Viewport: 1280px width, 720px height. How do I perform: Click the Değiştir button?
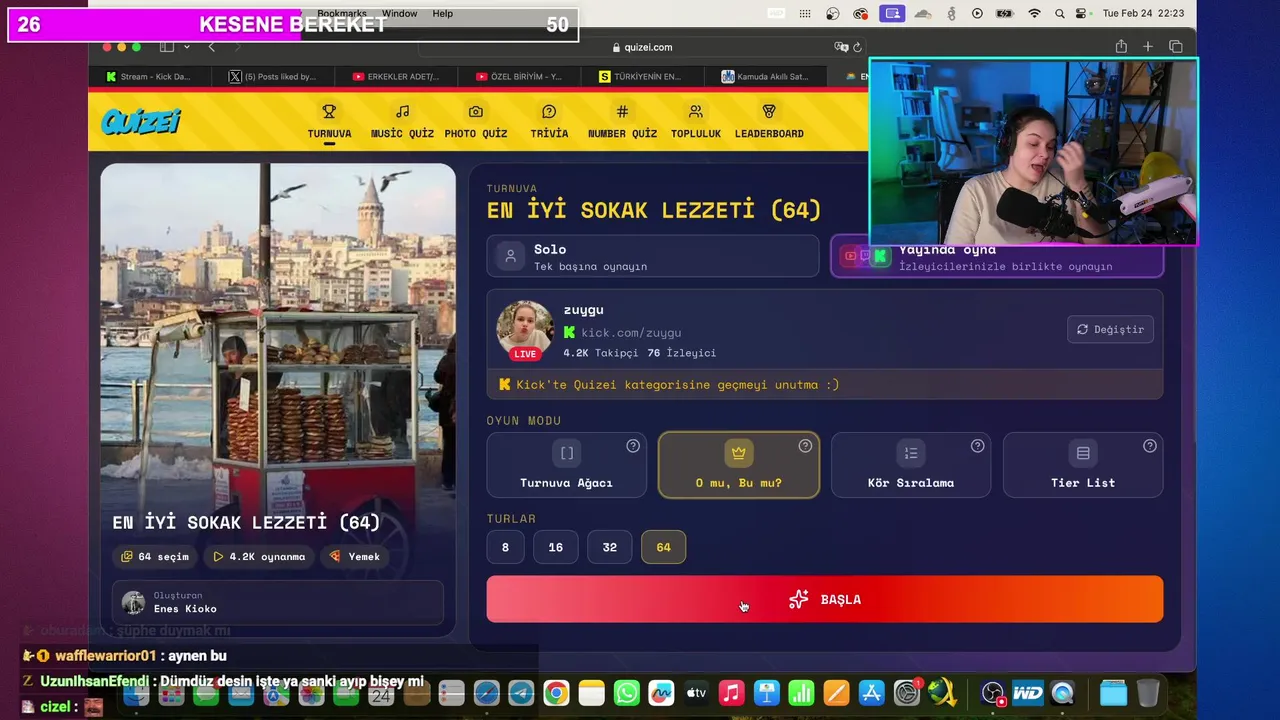tap(1110, 329)
